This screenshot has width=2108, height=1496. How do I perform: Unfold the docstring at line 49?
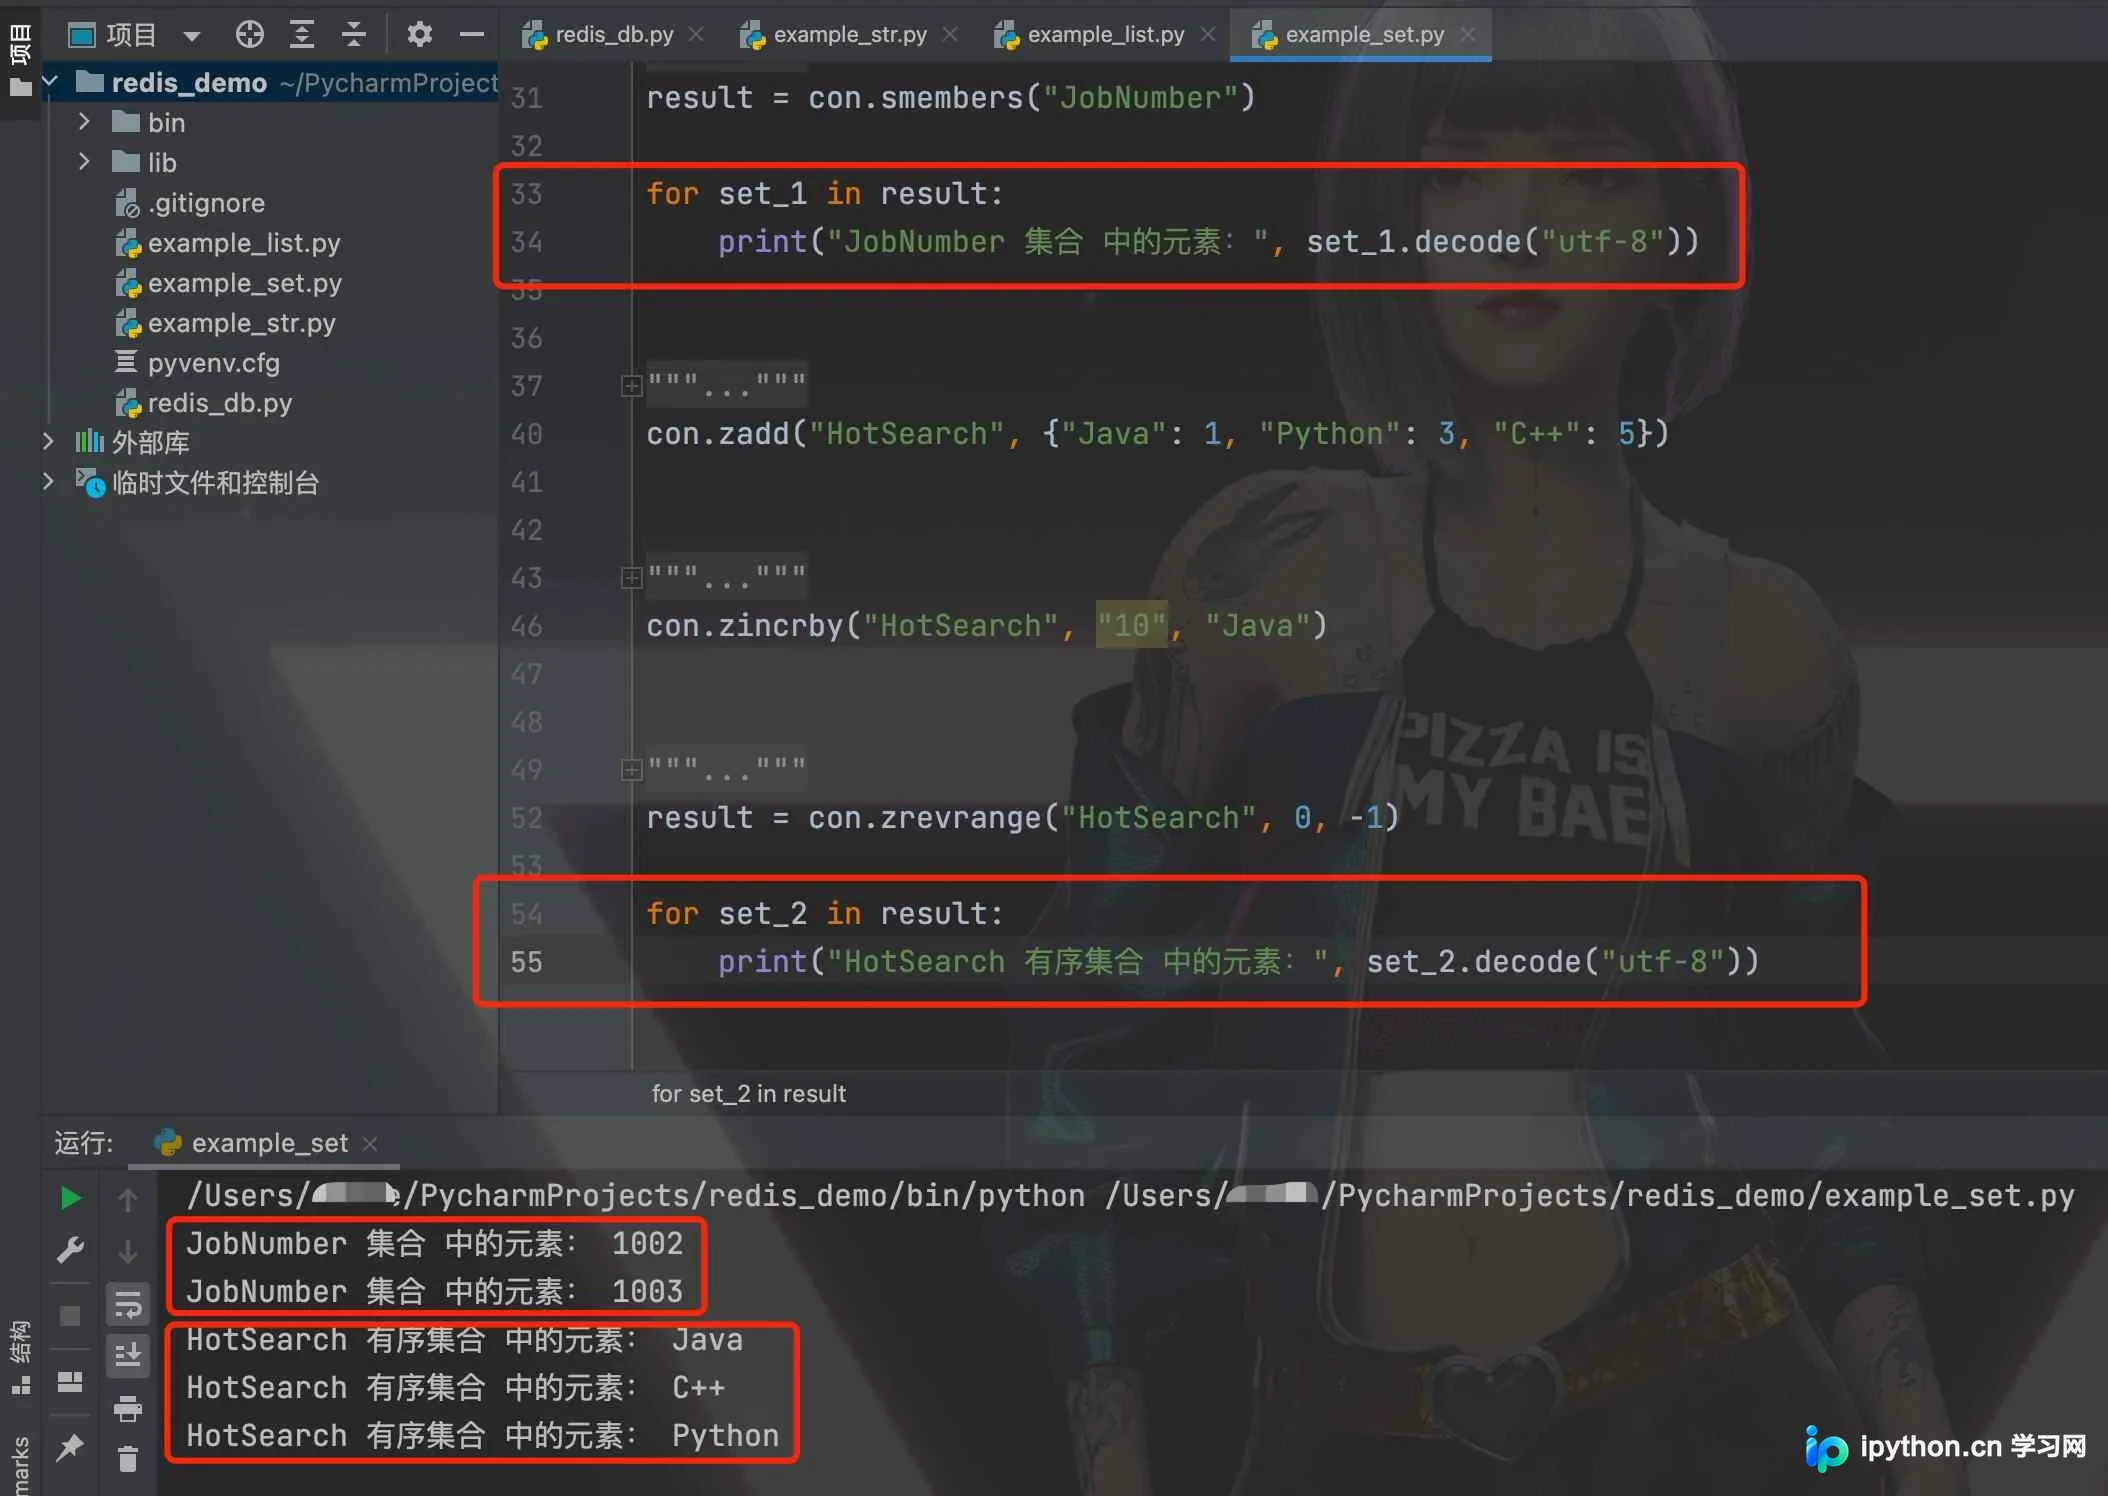coord(631,770)
